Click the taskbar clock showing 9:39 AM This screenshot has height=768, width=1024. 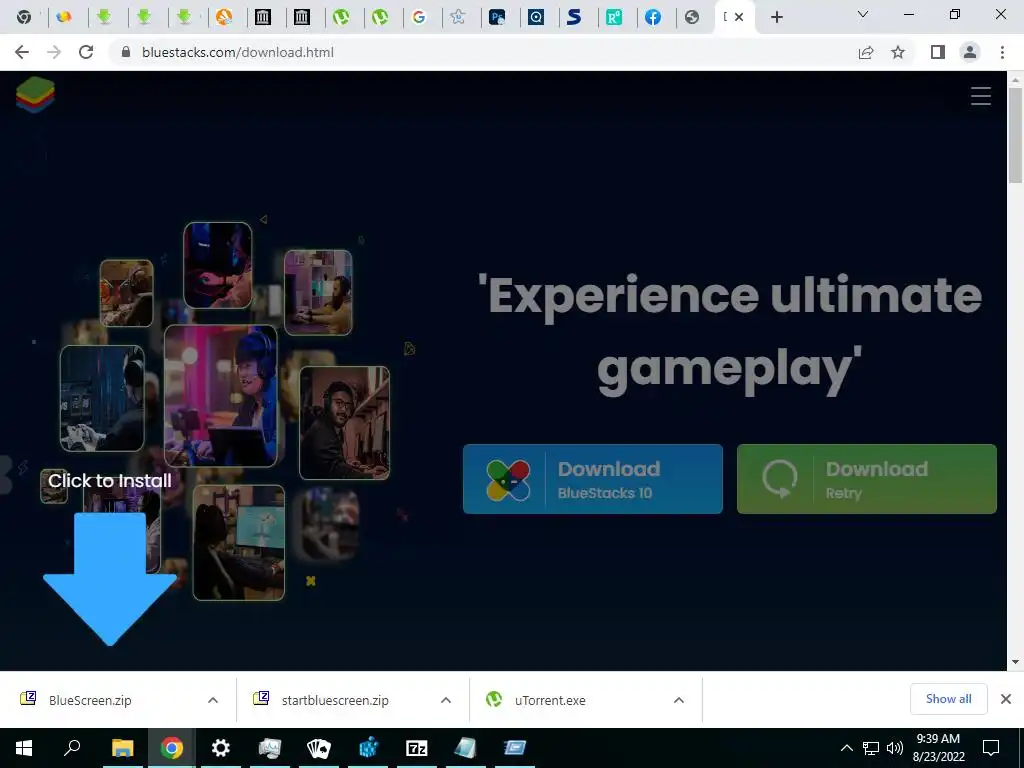[x=938, y=748]
